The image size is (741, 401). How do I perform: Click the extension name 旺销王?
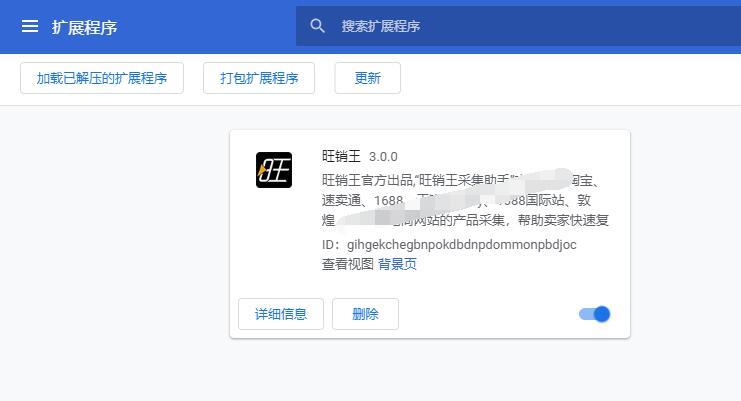(x=341, y=156)
